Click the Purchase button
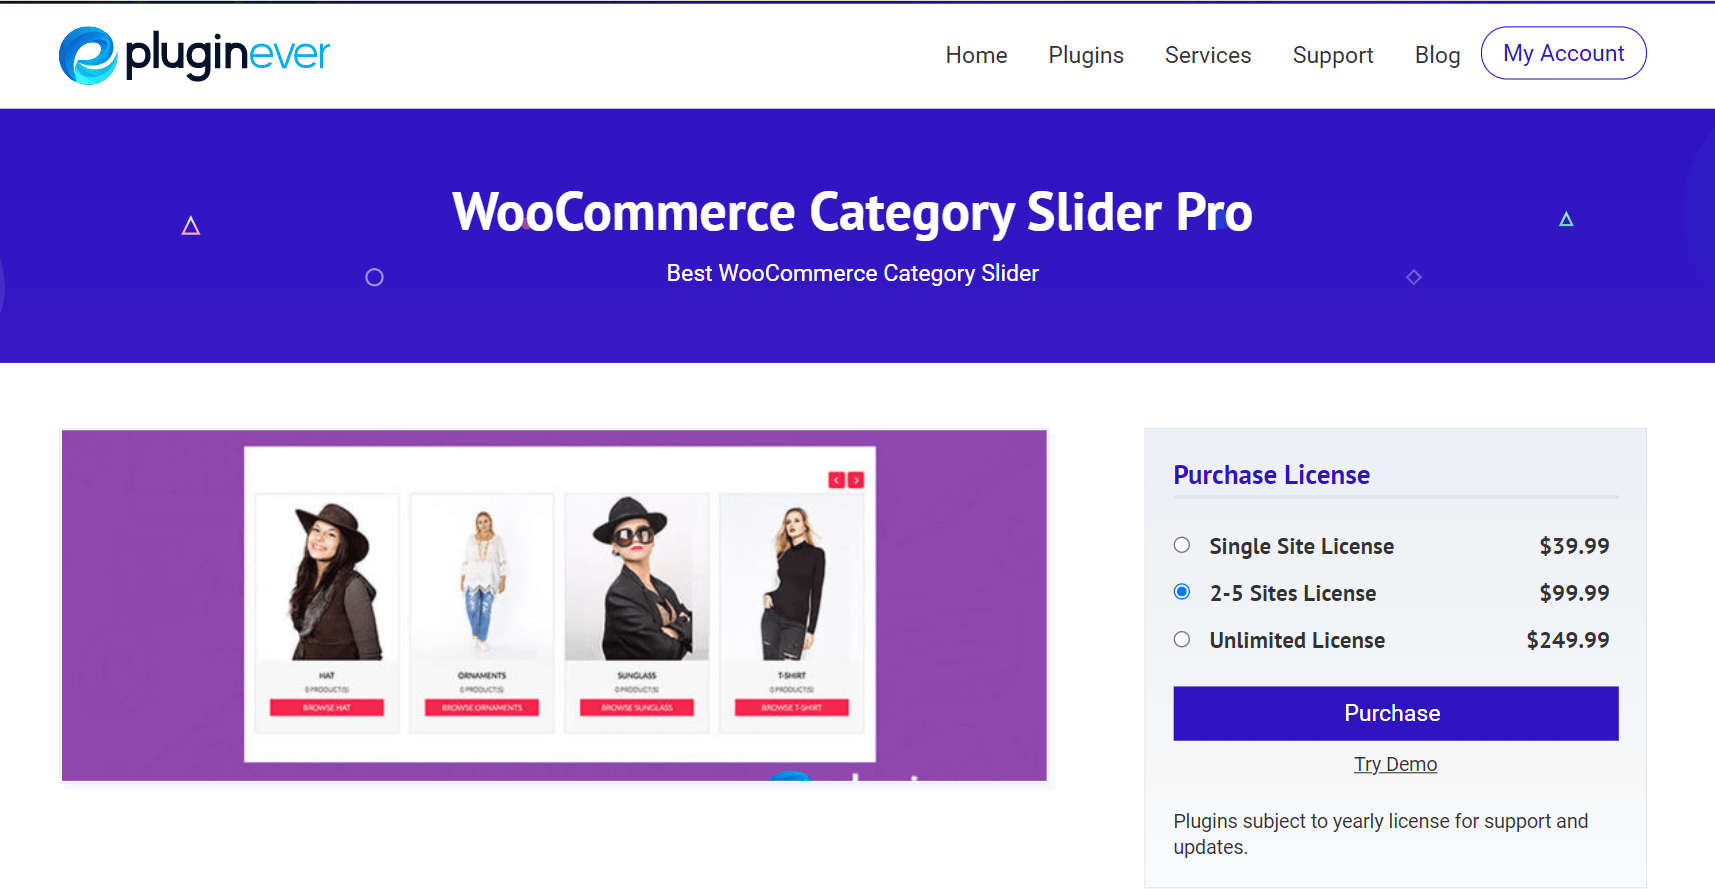 click(x=1396, y=713)
